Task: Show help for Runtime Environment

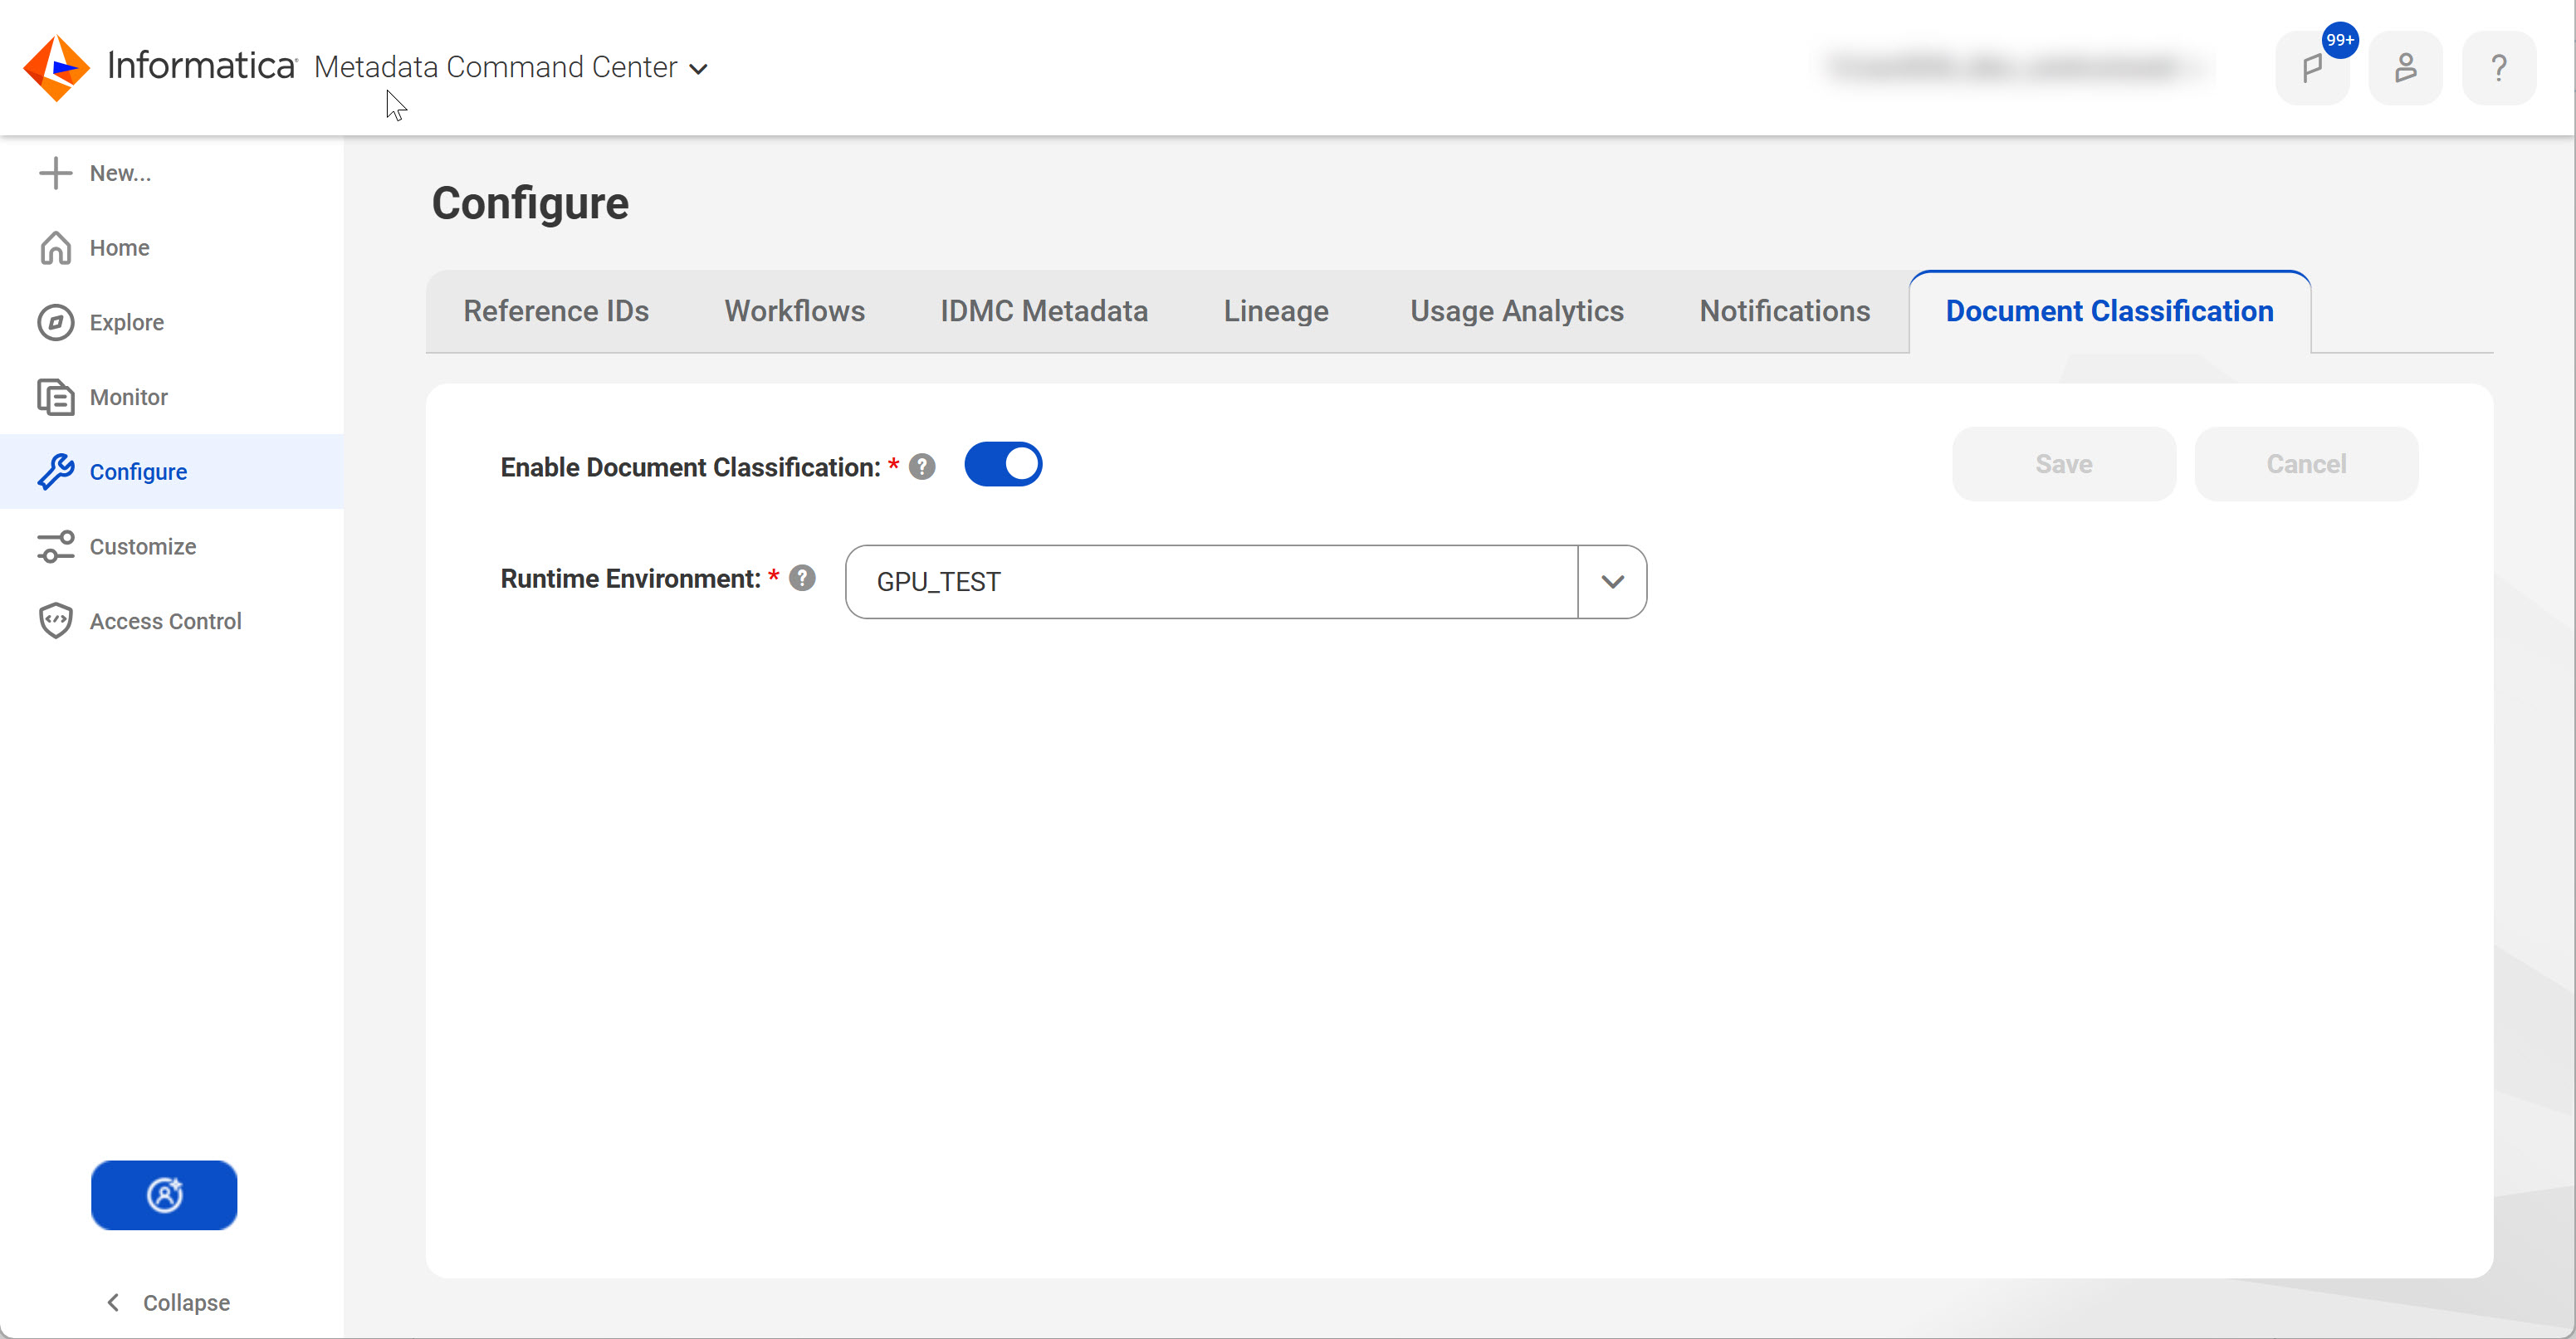Action: pos(802,578)
